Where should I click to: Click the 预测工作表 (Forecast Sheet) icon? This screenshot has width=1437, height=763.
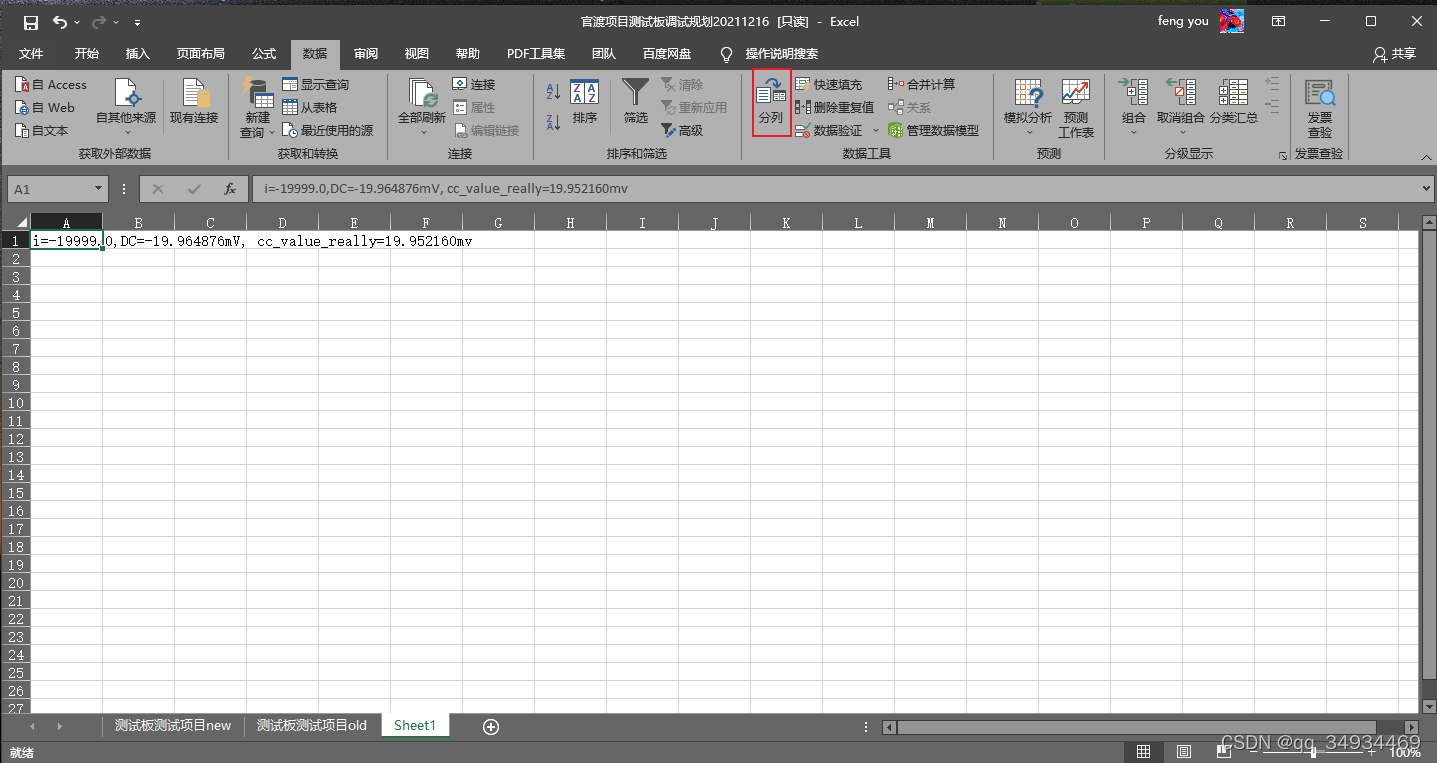point(1075,103)
